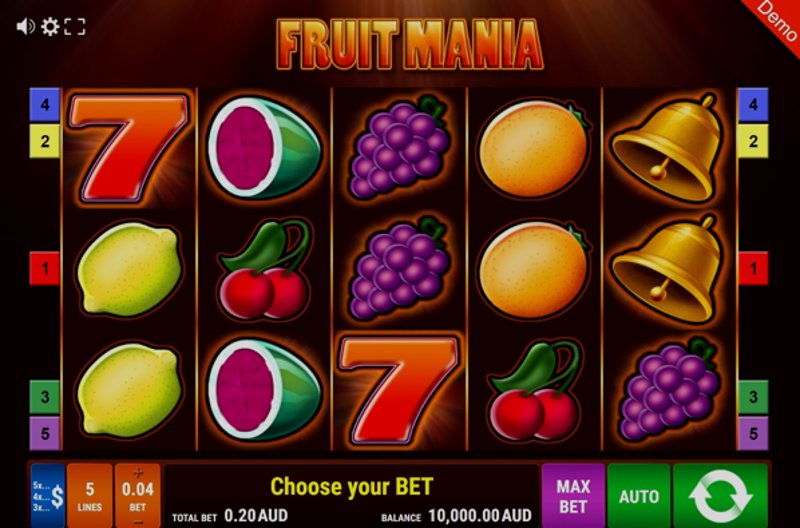800x528 pixels.
Task: Increase bet with the plus sign
Action: [138, 472]
